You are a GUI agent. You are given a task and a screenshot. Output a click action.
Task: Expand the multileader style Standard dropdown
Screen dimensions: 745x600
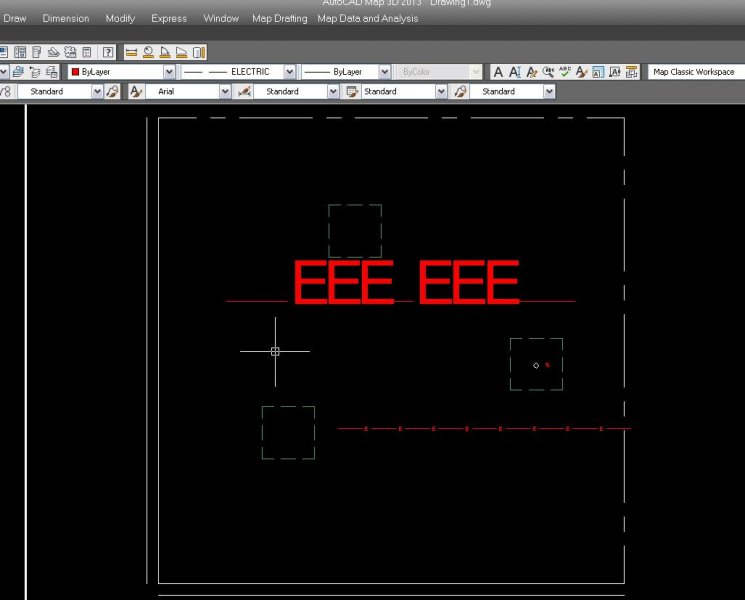pos(549,91)
